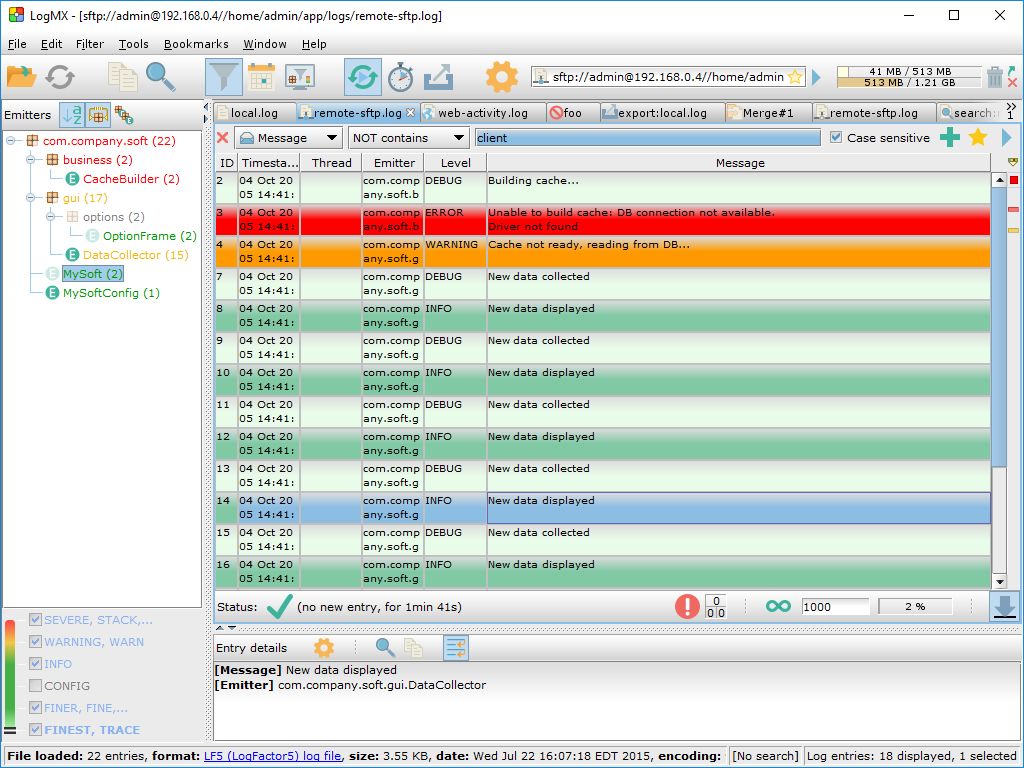Apply filter with the blue arrow
This screenshot has width=1024, height=768.
[x=1006, y=137]
